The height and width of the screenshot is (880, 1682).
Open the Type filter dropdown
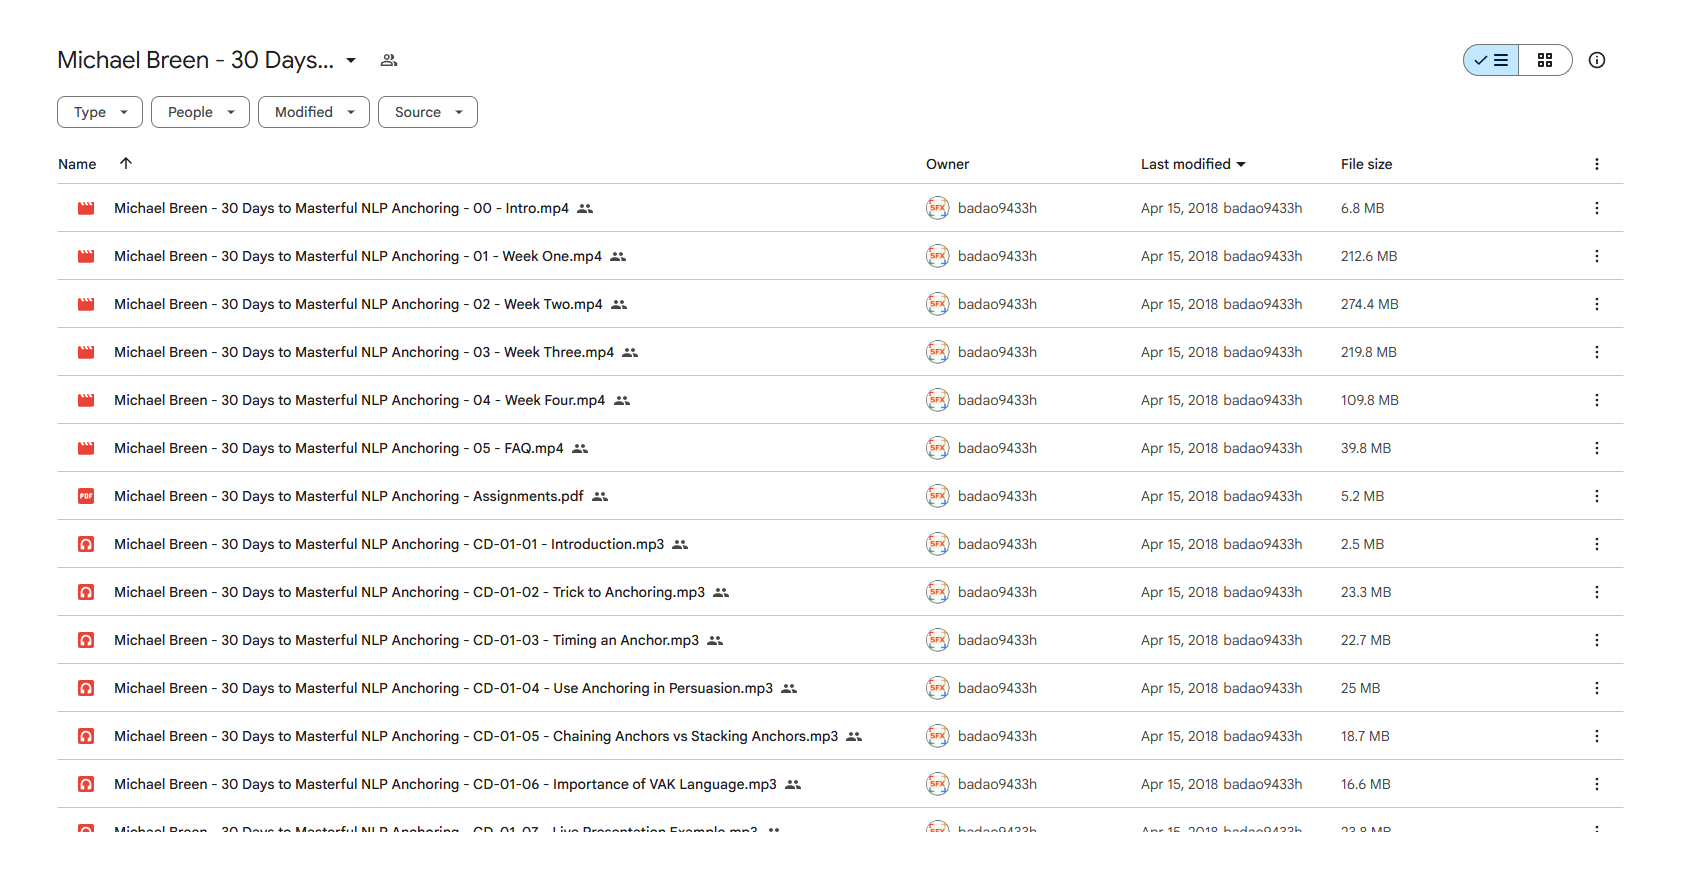(100, 112)
